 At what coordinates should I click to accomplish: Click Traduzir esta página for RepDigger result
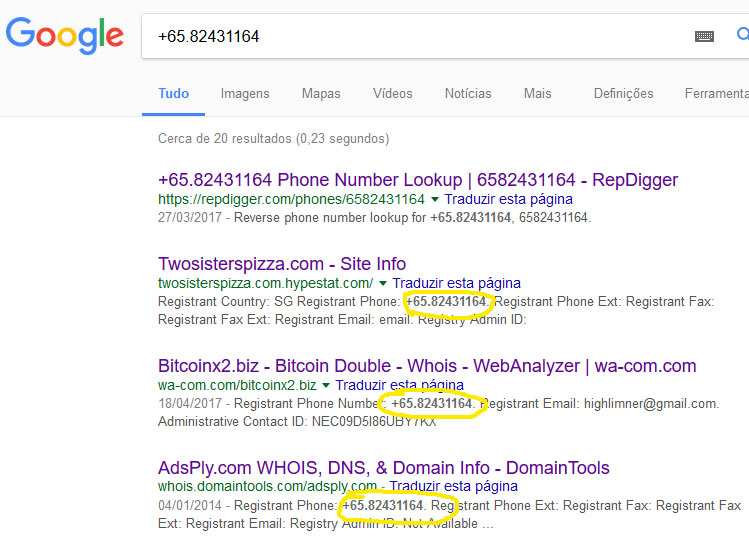(x=509, y=199)
